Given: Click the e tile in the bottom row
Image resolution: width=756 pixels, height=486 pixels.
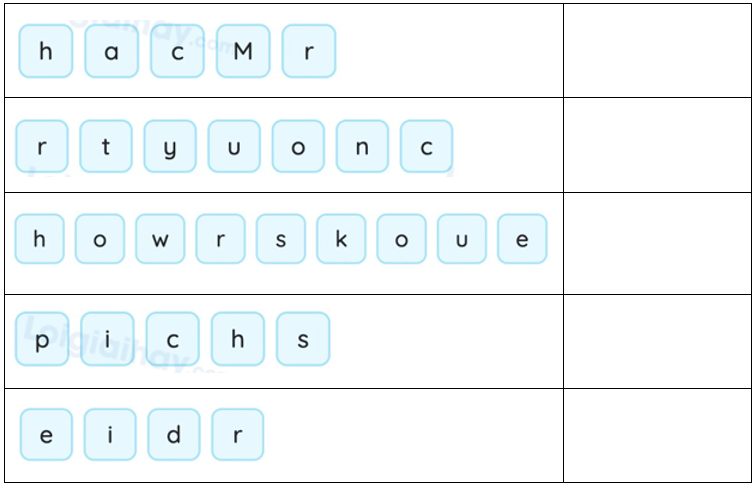Looking at the screenshot, I should coord(46,435).
